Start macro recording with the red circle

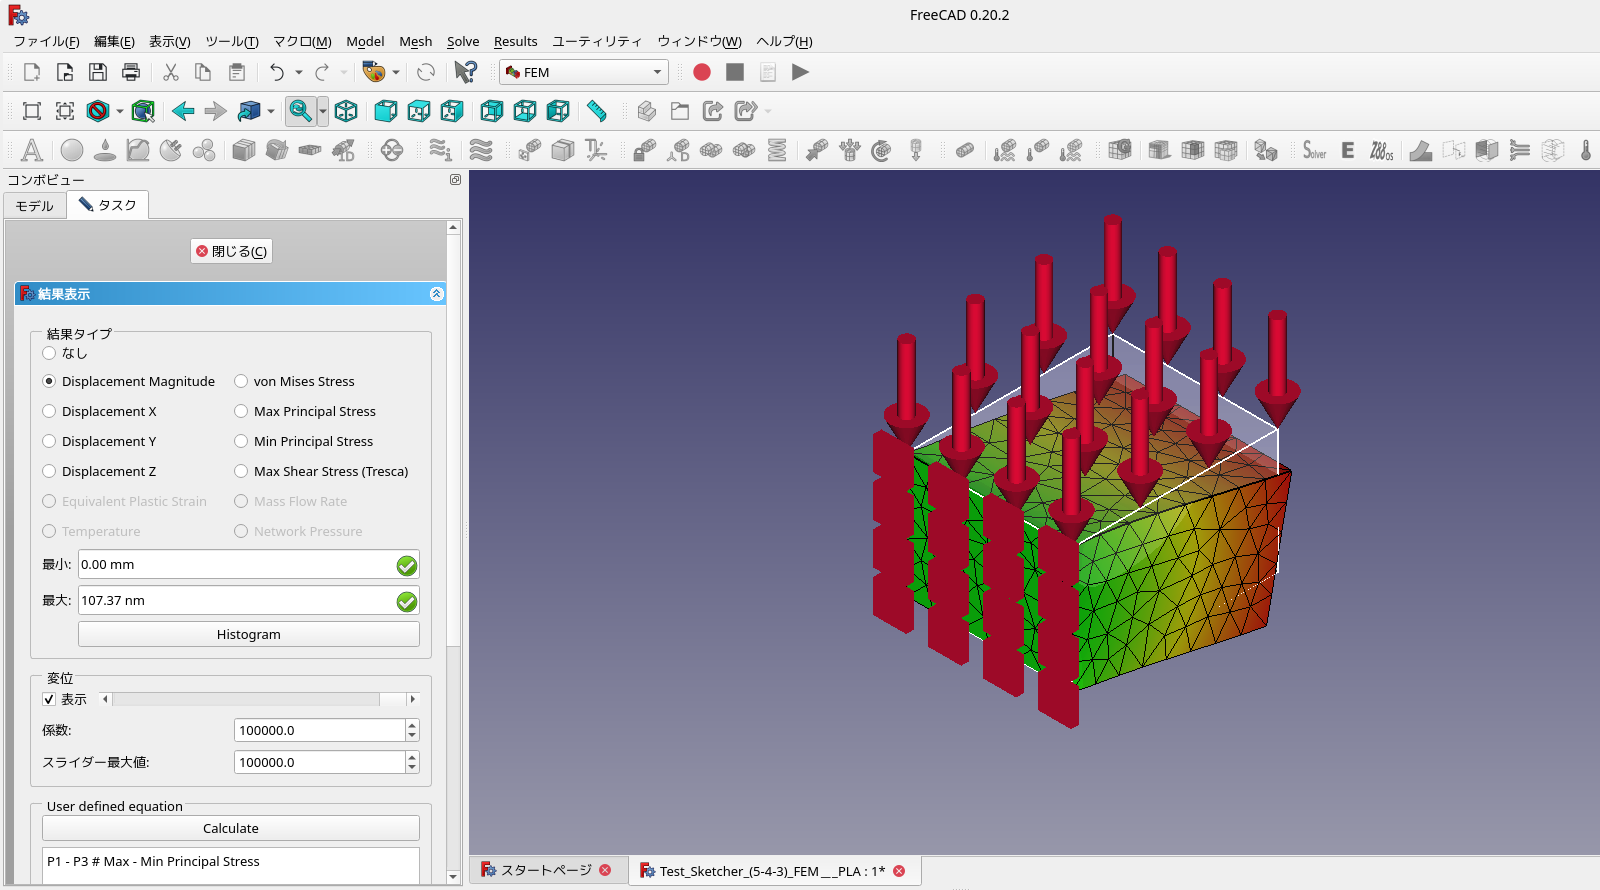702,72
